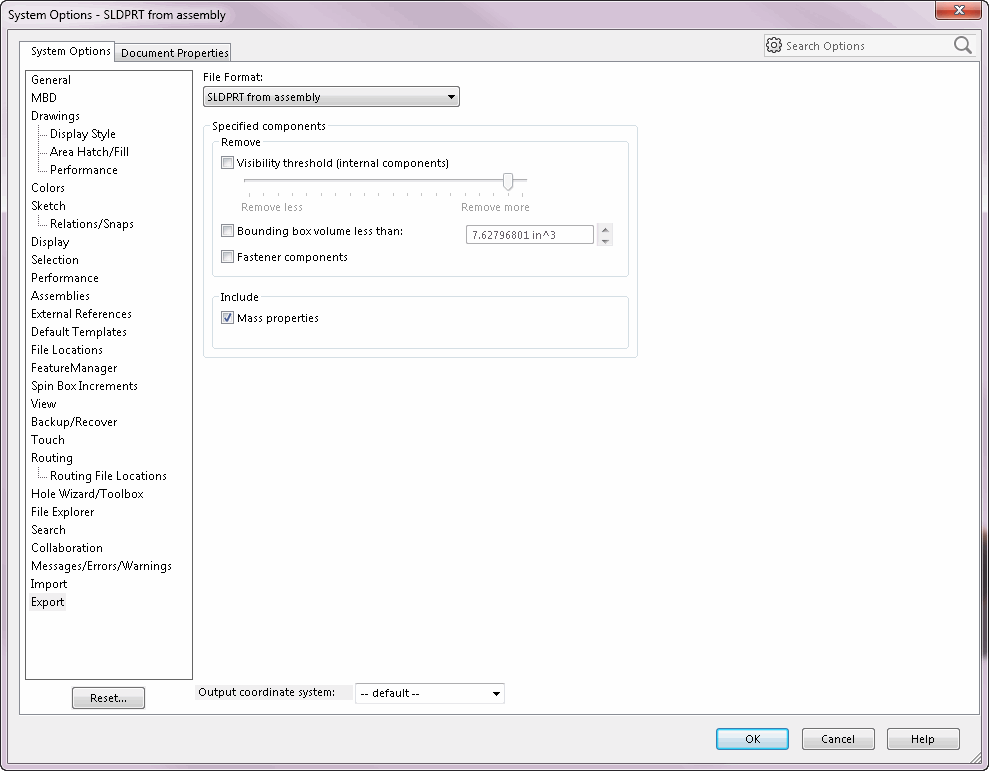Click the visibility threshold slider handle

click(508, 182)
